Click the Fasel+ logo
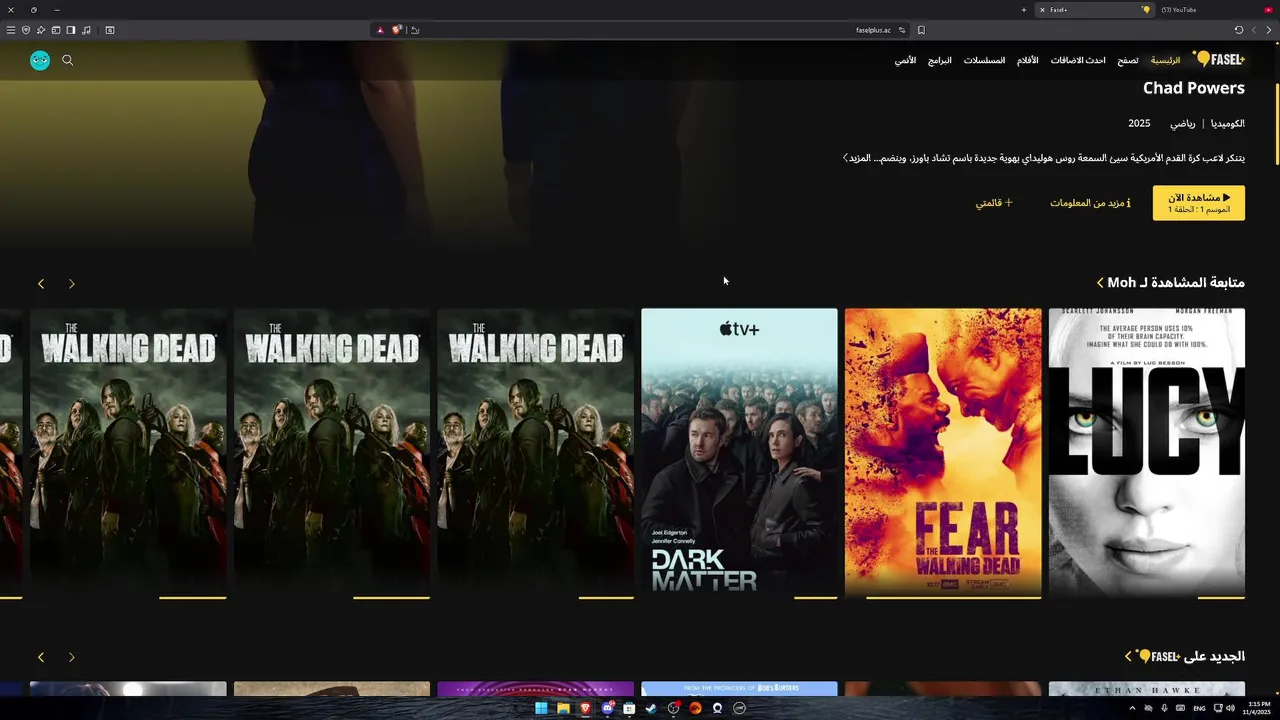Image resolution: width=1280 pixels, height=720 pixels. tap(1218, 60)
